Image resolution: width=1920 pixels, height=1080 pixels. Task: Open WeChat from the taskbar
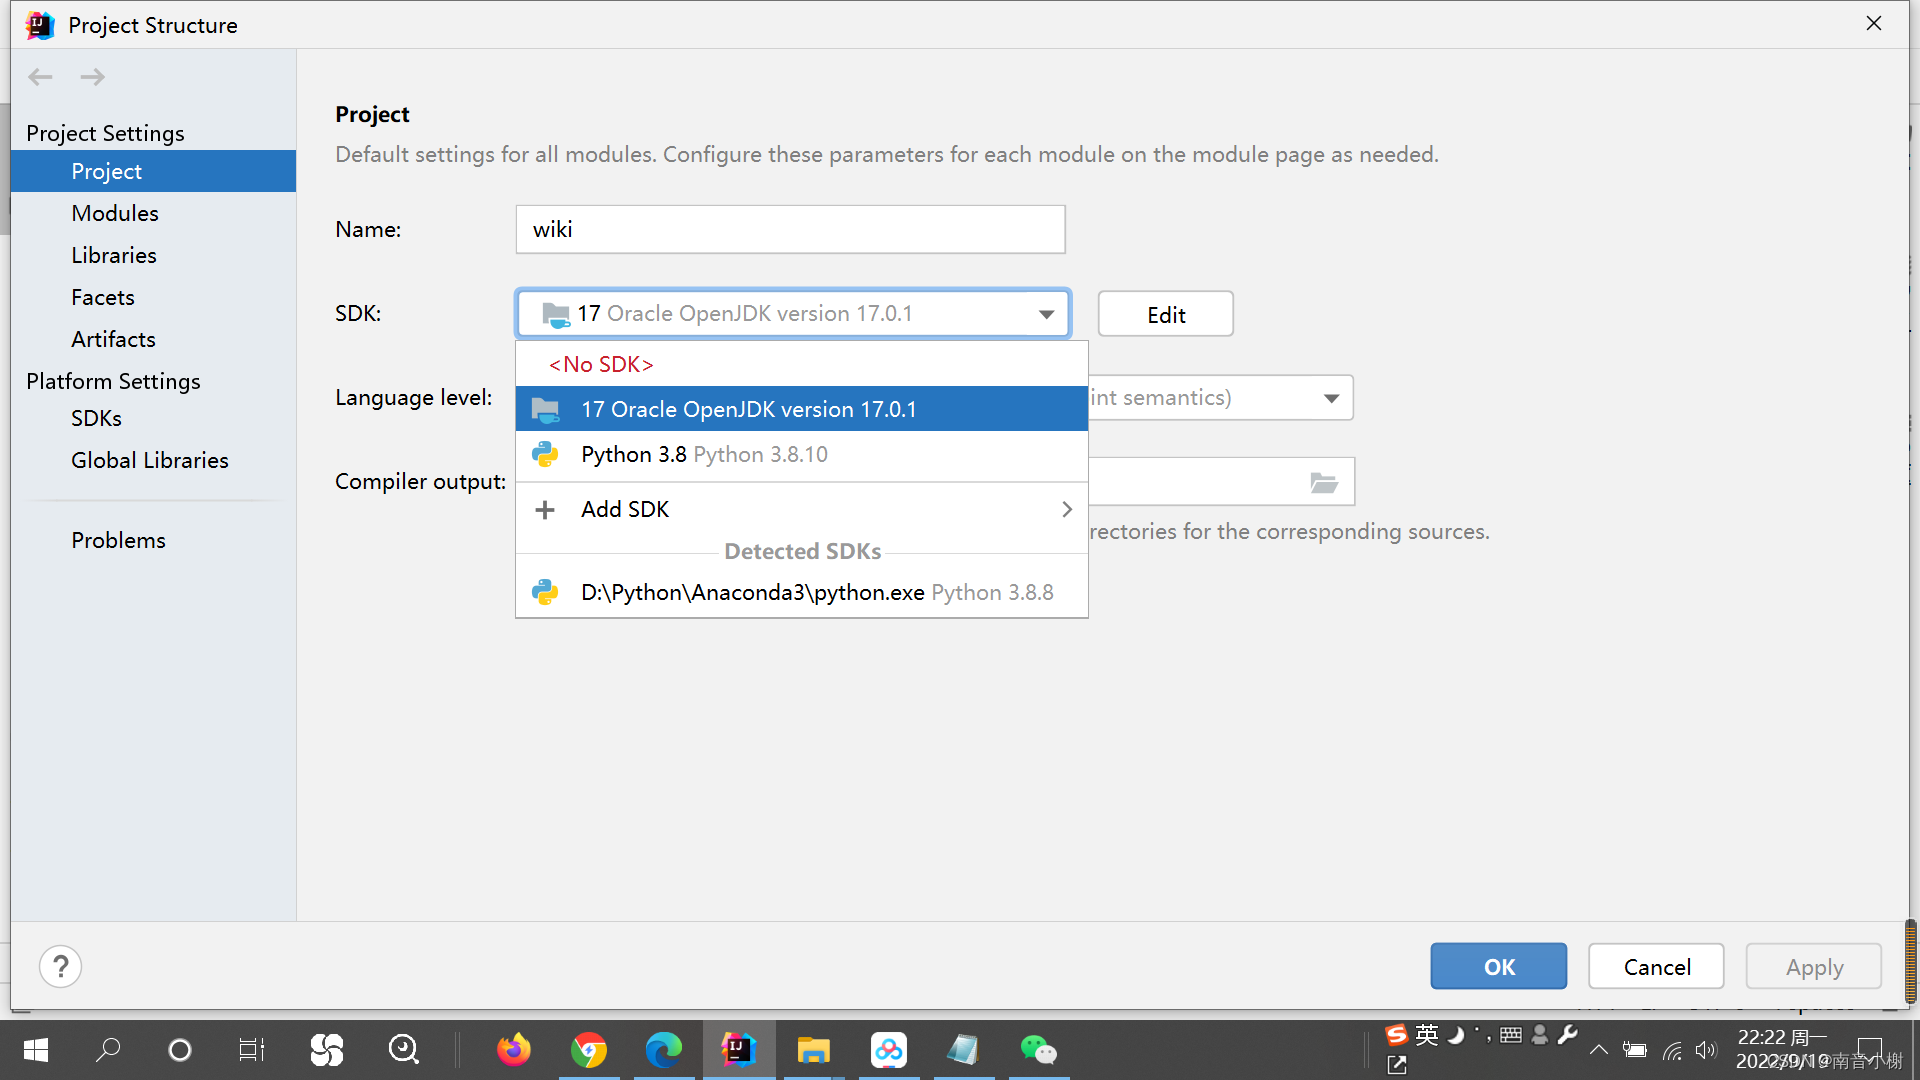pyautogui.click(x=1038, y=1050)
